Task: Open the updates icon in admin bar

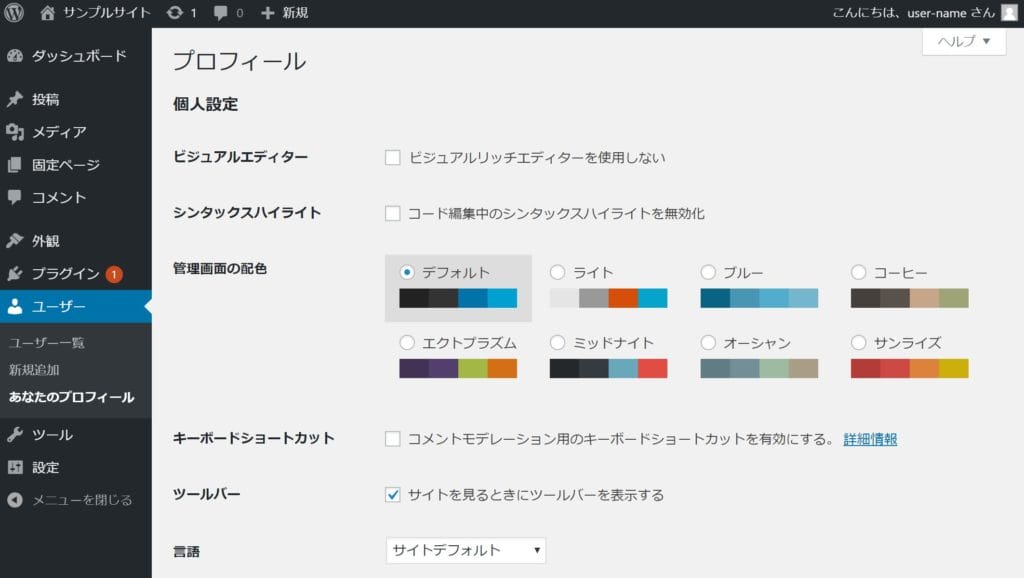Action: [175, 13]
